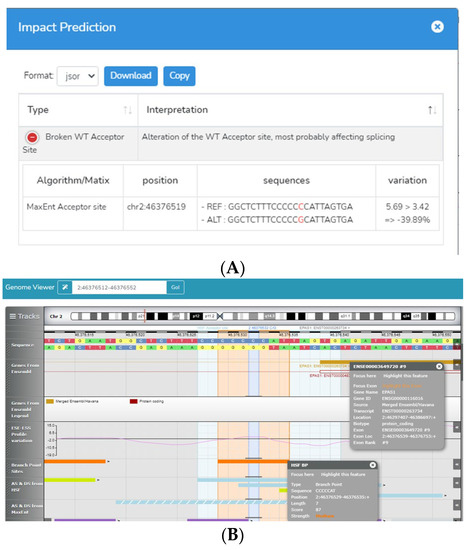Image resolution: width=472 pixels, height=550 pixels.
Task: Click the Genome Viewer tool icon
Action: pos(65,287)
